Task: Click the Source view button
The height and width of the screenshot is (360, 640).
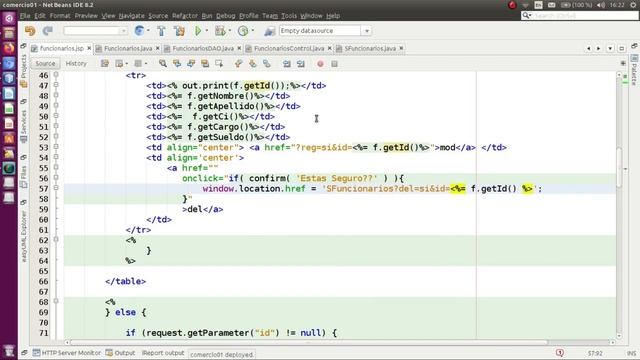Action: (45, 64)
